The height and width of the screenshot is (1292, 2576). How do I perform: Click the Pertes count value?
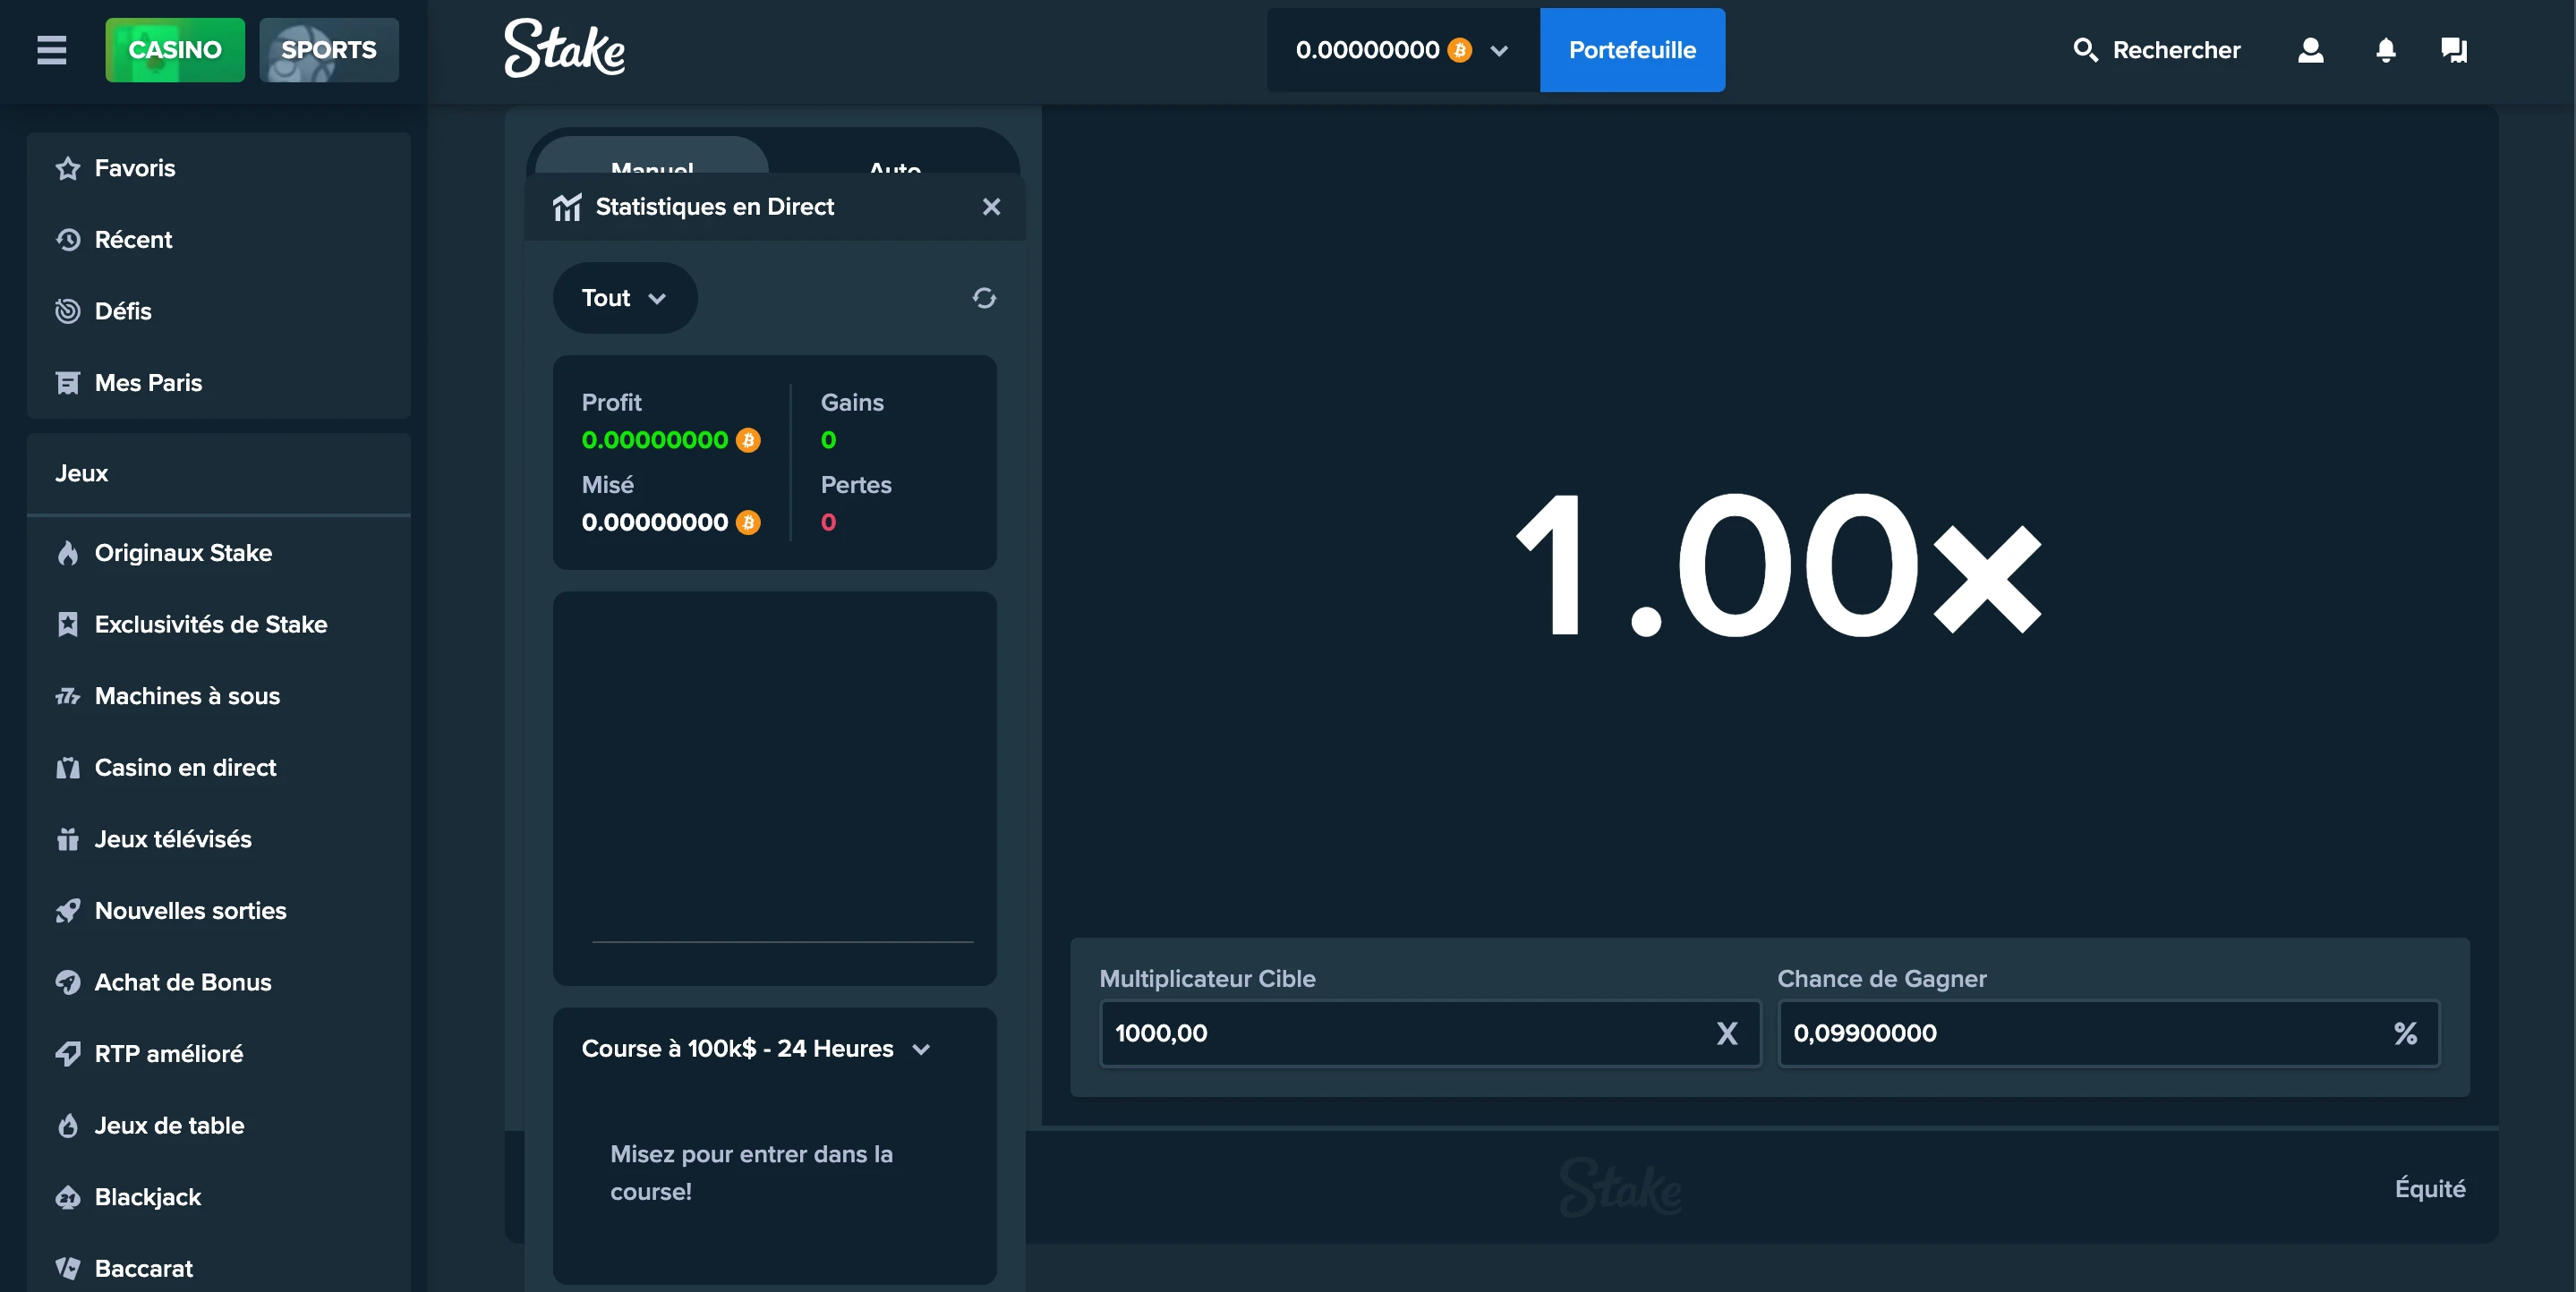828,522
